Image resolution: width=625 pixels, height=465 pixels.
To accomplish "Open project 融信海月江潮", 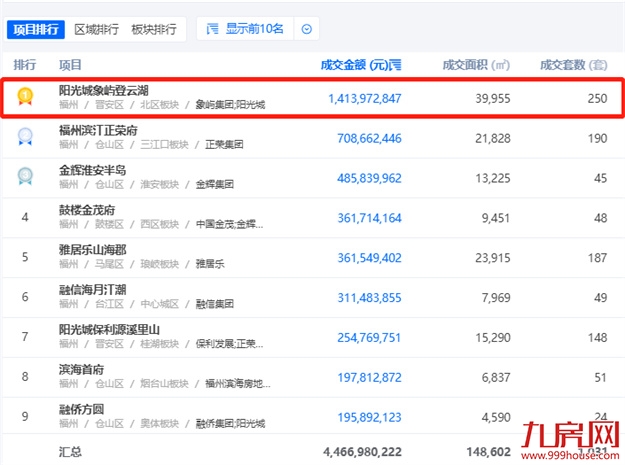I will 92,290.
